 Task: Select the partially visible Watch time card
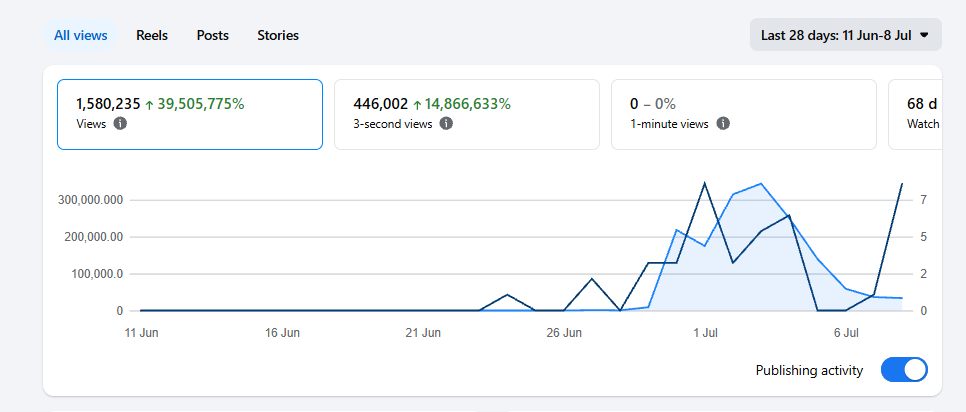[915, 115]
